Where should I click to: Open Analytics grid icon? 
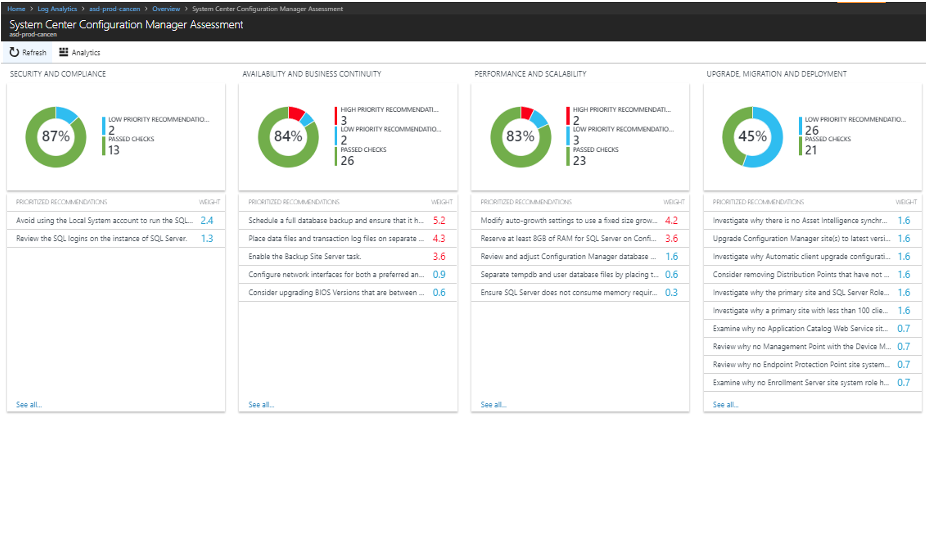point(63,52)
